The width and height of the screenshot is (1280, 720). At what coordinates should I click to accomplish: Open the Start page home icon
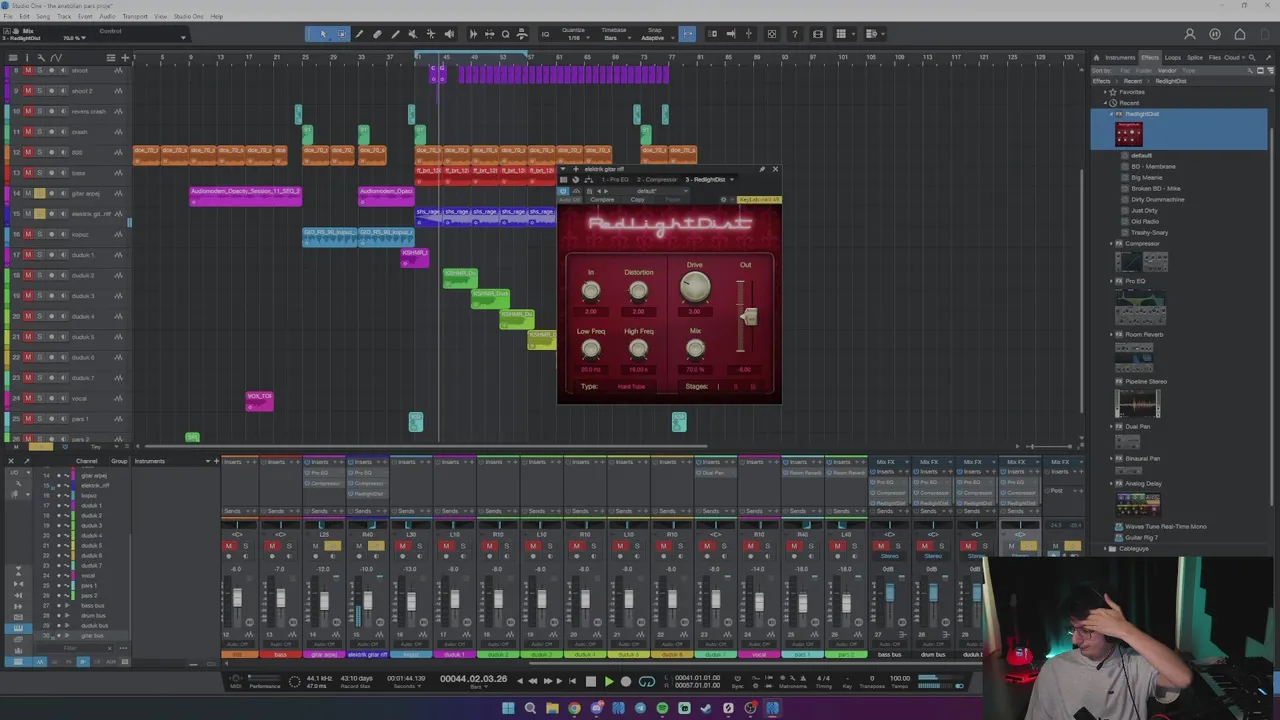click(x=1240, y=34)
